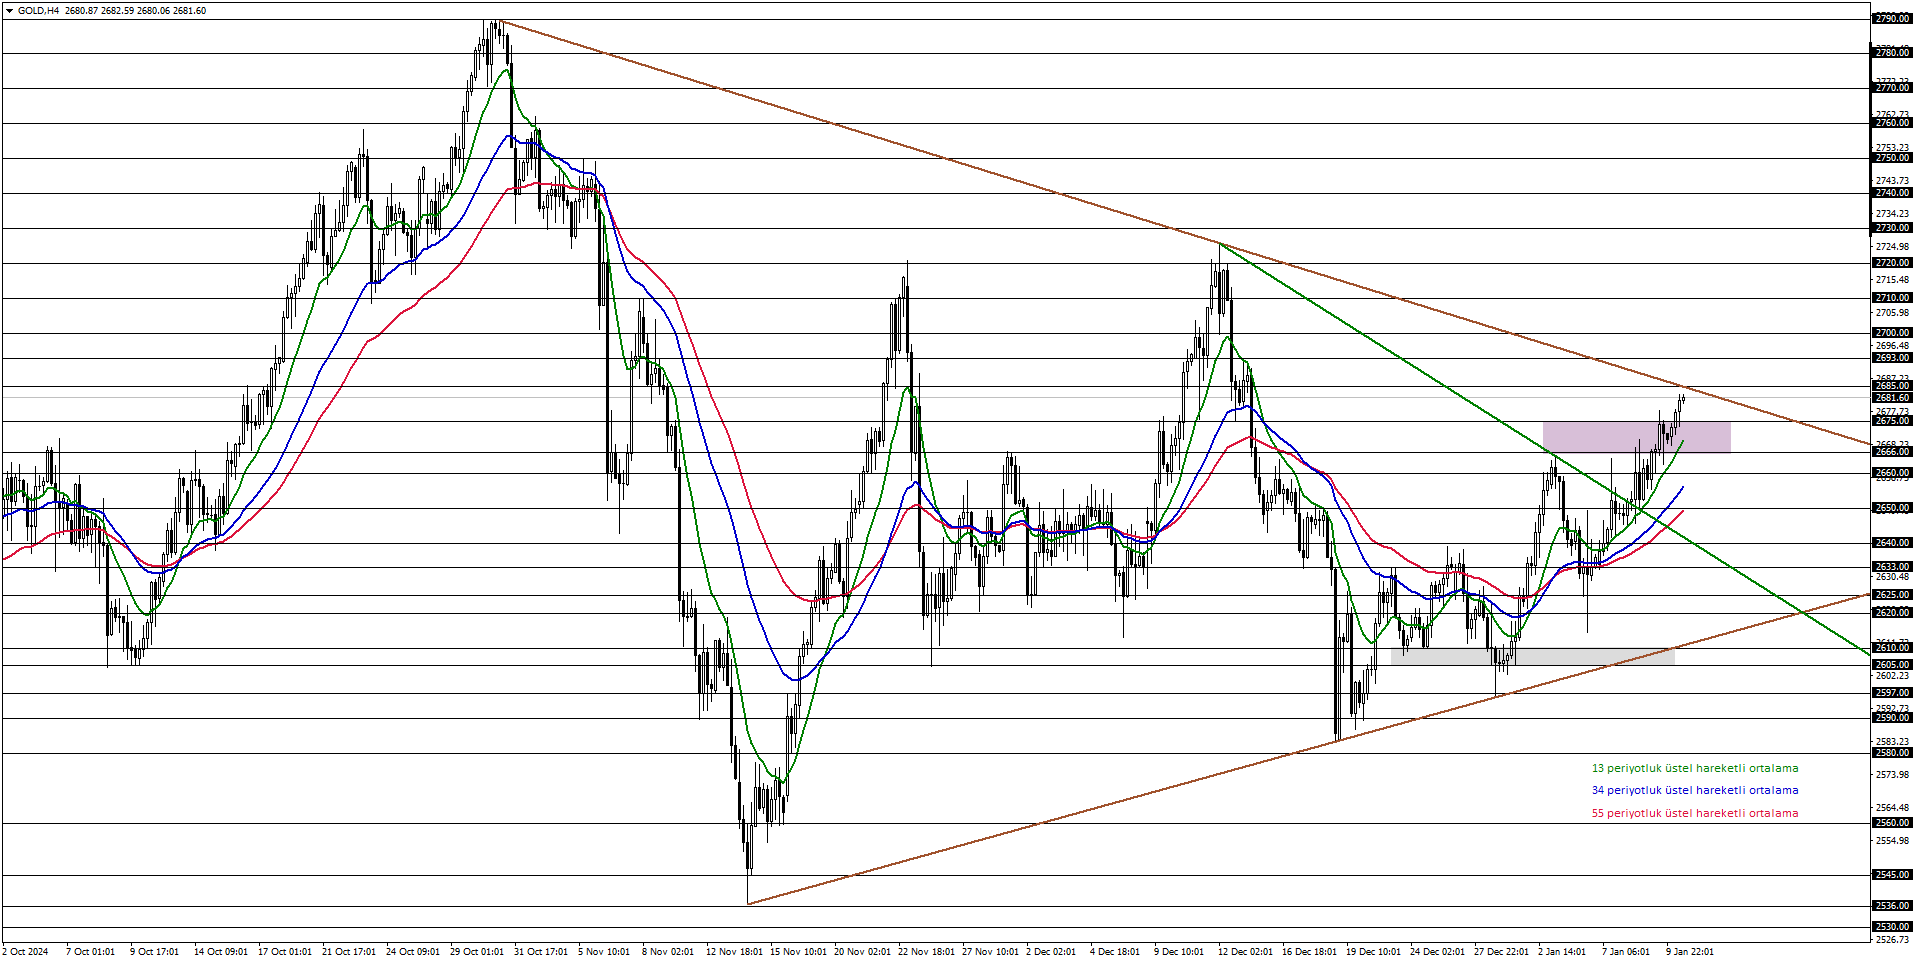Click the '13 periyotluk üstel hareketli ortalama' legend
Viewport: 1916px width, 963px height.
click(1695, 769)
